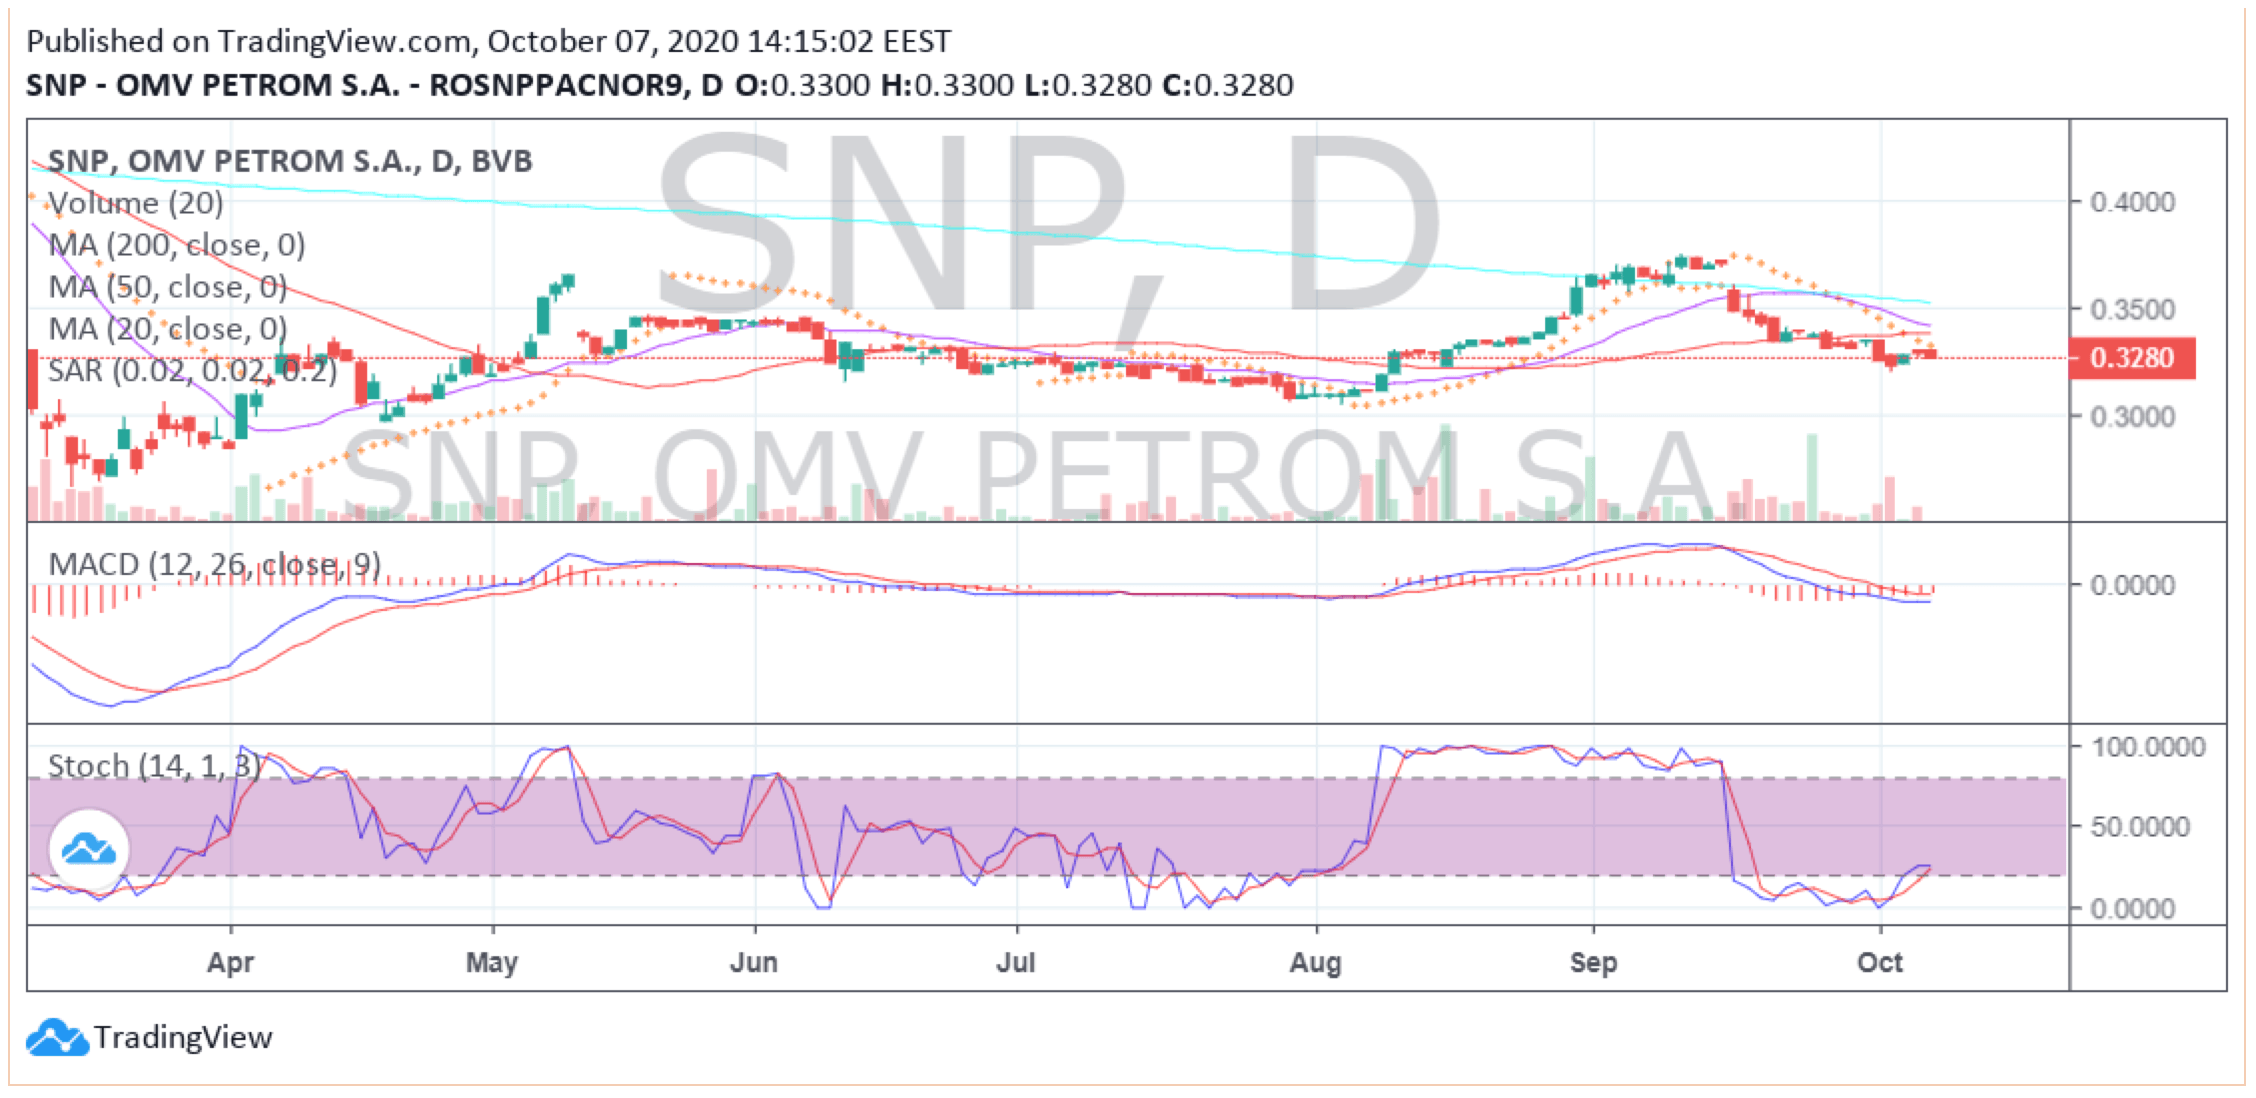The width and height of the screenshot is (2256, 1098).
Task: Click the Sep label on the time axis
Action: 1593,963
